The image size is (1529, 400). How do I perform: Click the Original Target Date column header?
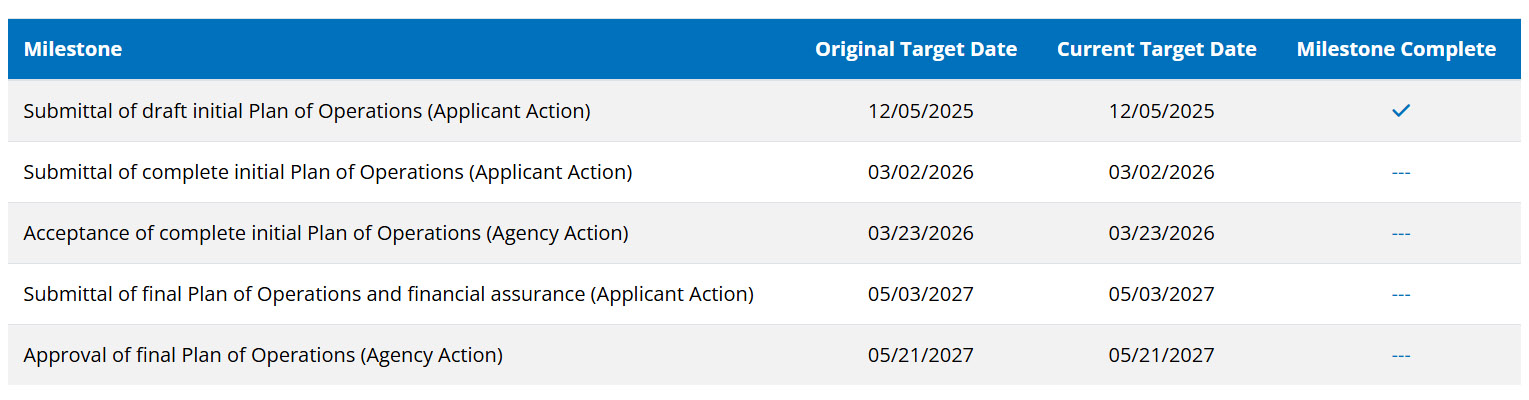[915, 49]
